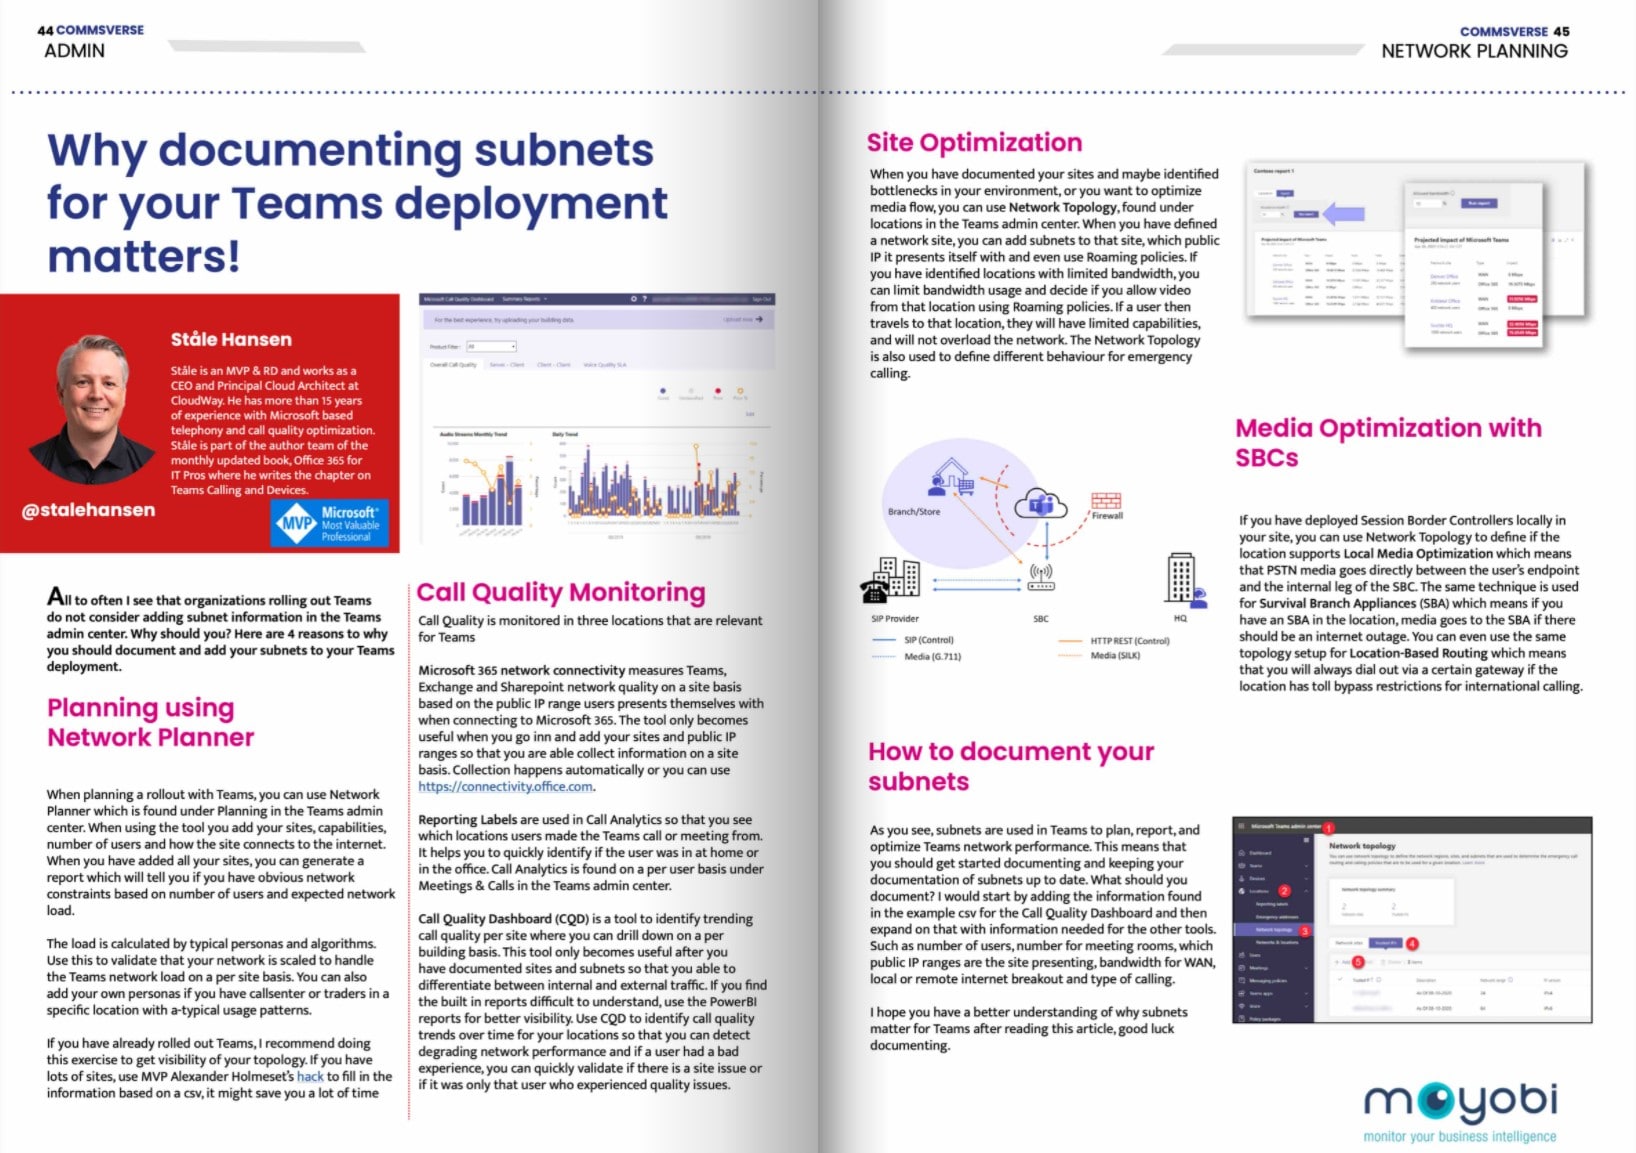This screenshot has height=1153, width=1636.
Task: Click the Teams cloud icon in diagram
Action: [1041, 502]
